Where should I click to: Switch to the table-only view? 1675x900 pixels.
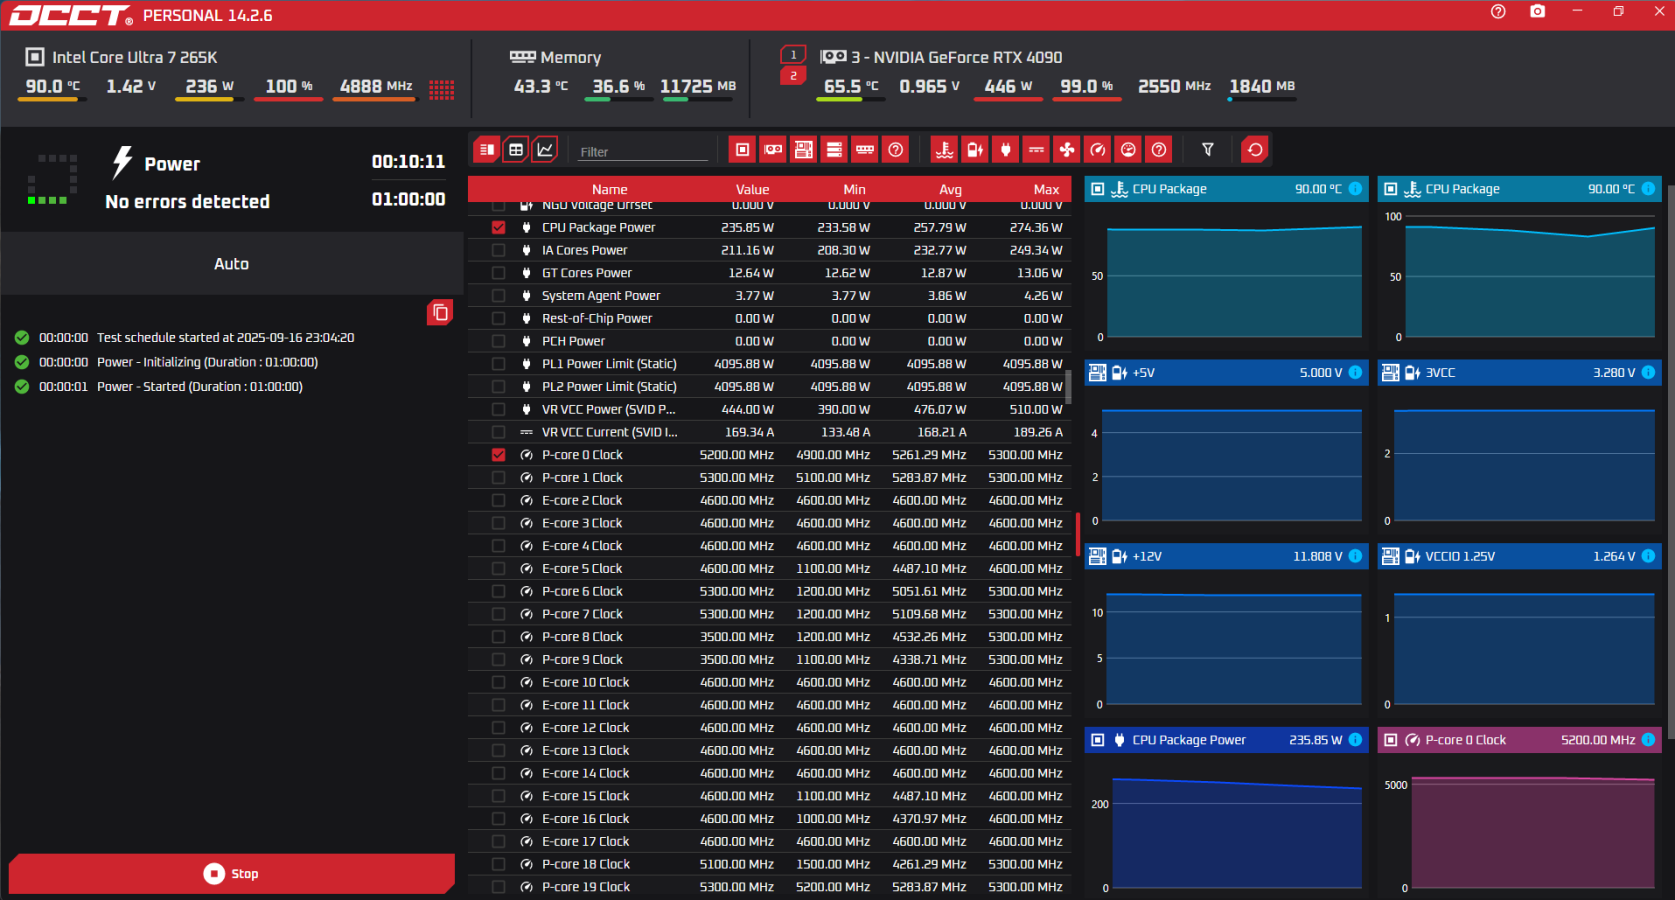pyautogui.click(x=516, y=150)
